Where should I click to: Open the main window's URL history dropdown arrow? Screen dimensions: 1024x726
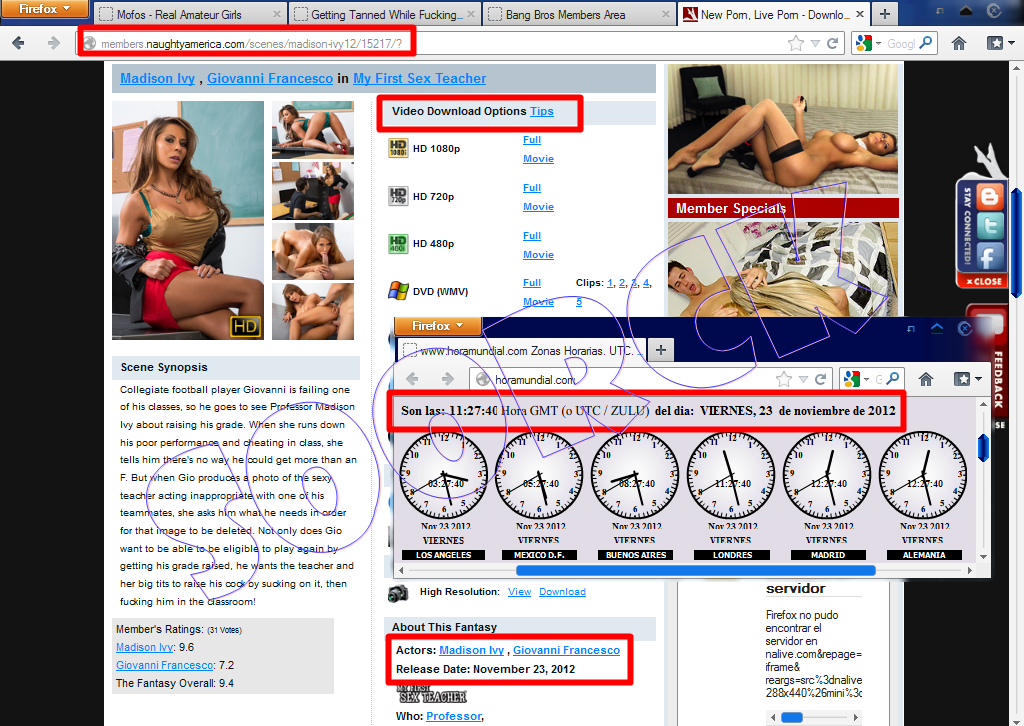point(815,44)
